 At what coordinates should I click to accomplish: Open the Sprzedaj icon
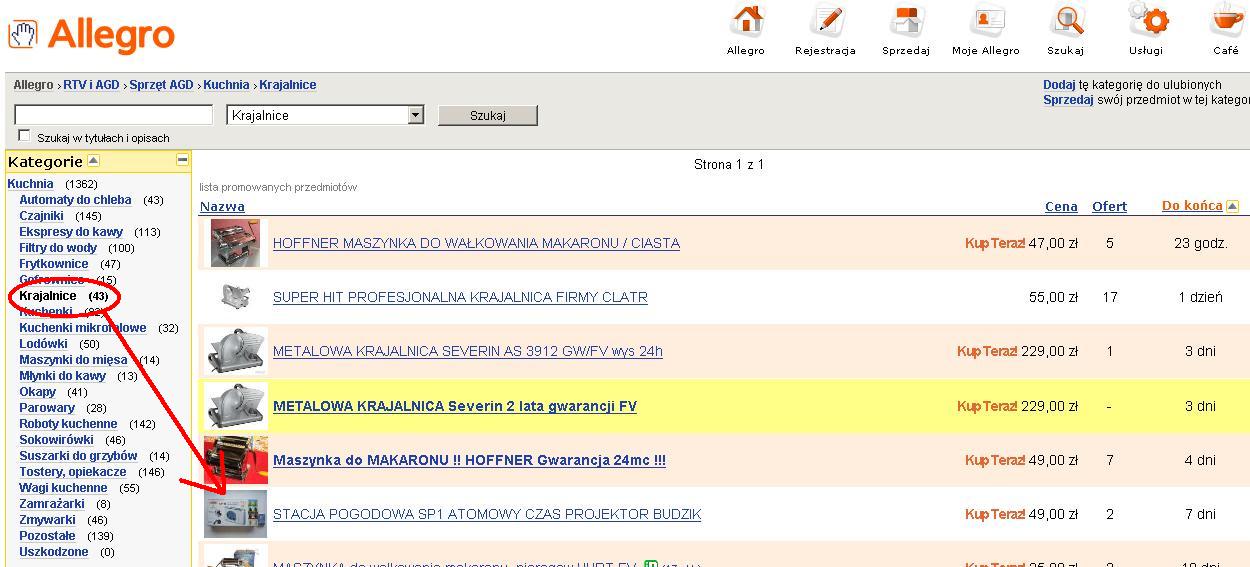(x=906, y=20)
